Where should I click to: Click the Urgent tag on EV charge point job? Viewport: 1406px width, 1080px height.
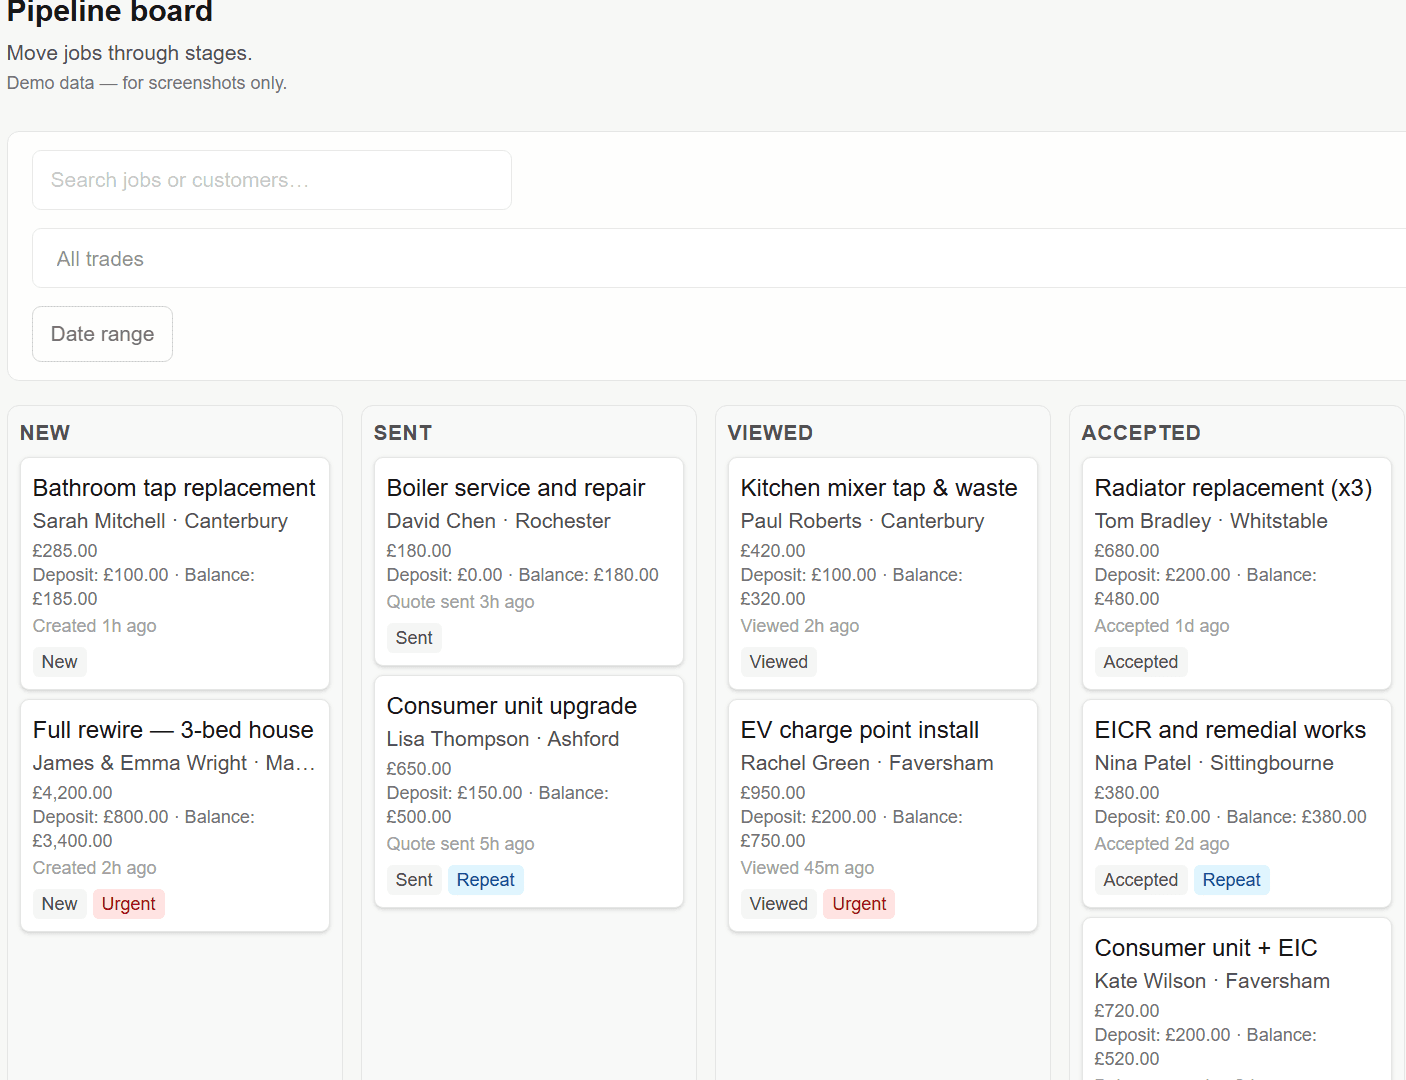[859, 904]
